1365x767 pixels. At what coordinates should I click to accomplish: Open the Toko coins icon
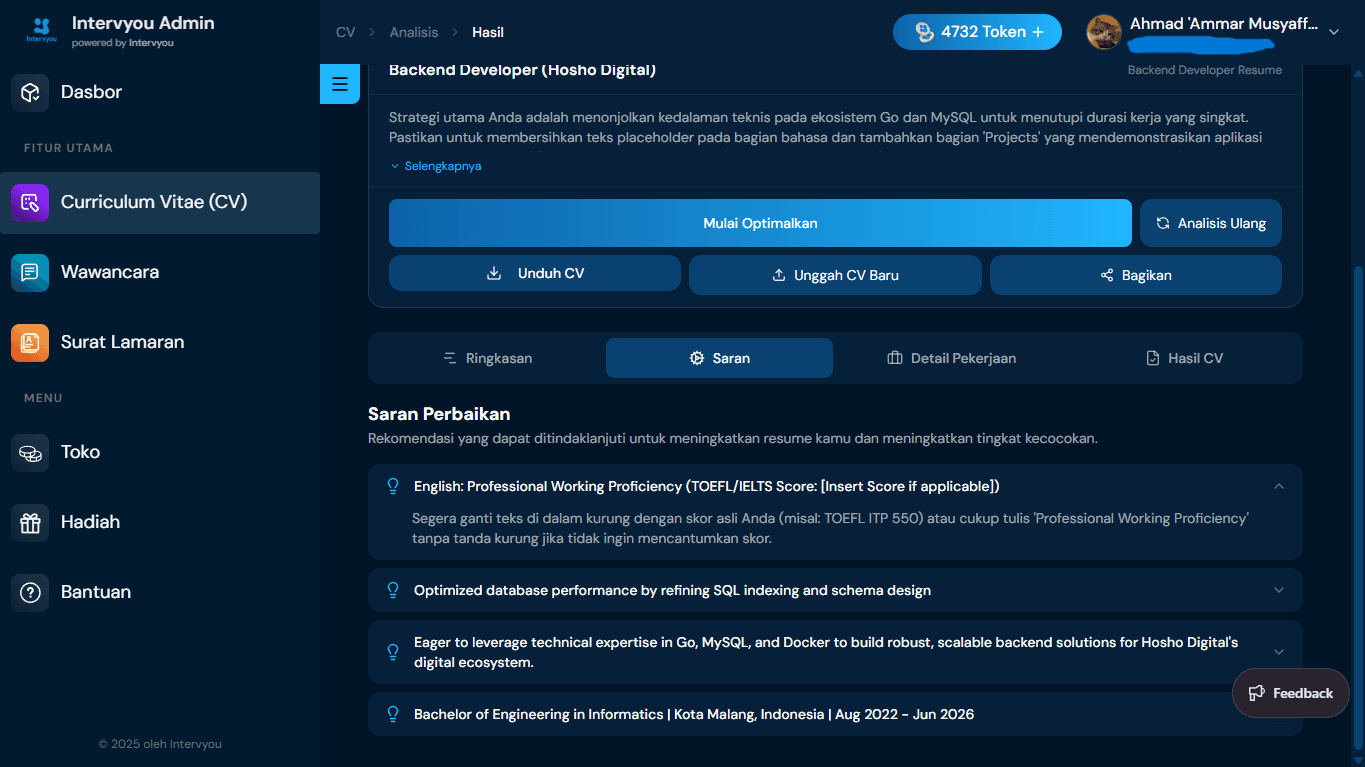pyautogui.click(x=30, y=452)
